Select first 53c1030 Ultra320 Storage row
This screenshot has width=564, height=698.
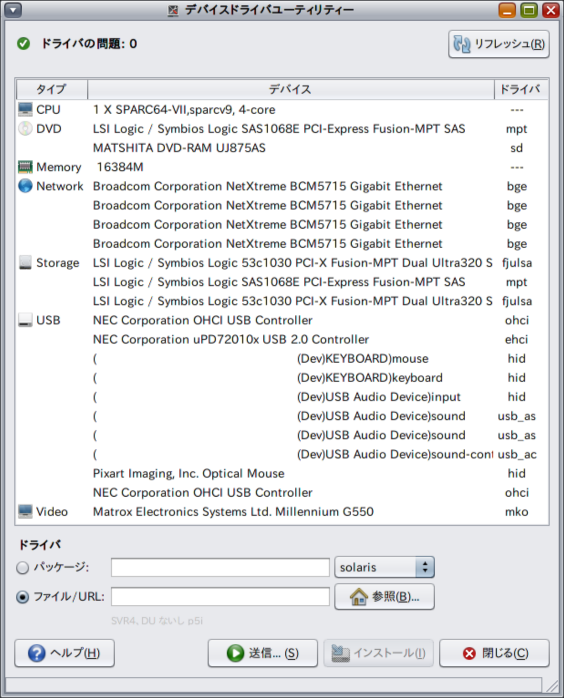tap(282, 263)
